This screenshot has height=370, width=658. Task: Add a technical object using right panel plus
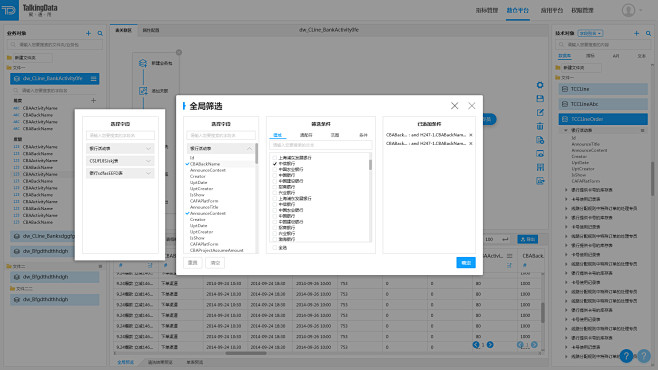[637, 33]
